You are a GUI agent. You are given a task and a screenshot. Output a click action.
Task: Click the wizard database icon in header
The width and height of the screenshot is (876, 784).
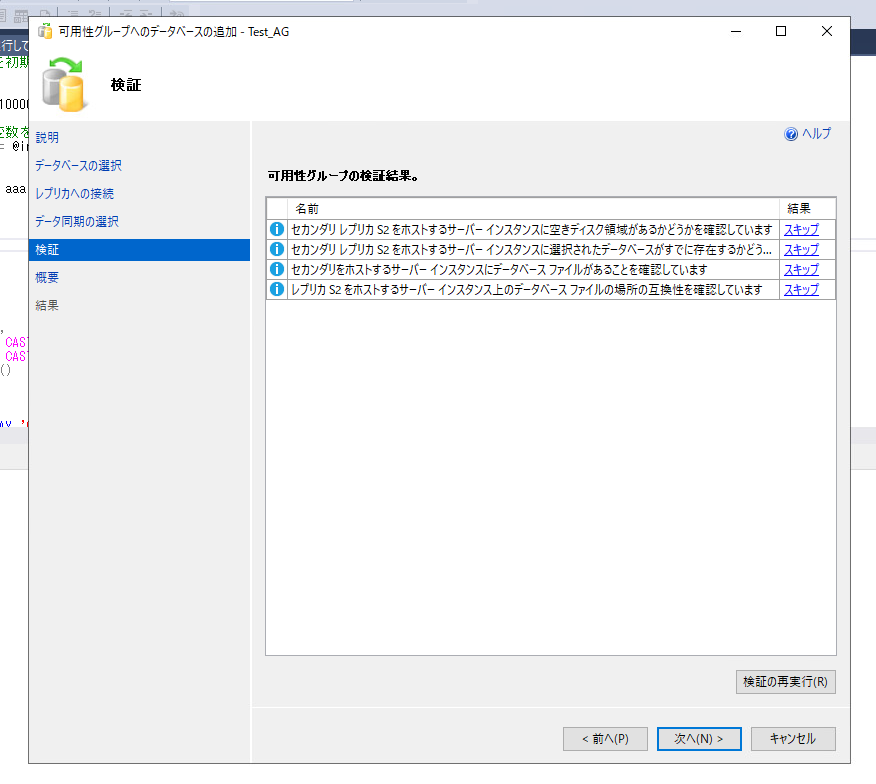click(65, 84)
